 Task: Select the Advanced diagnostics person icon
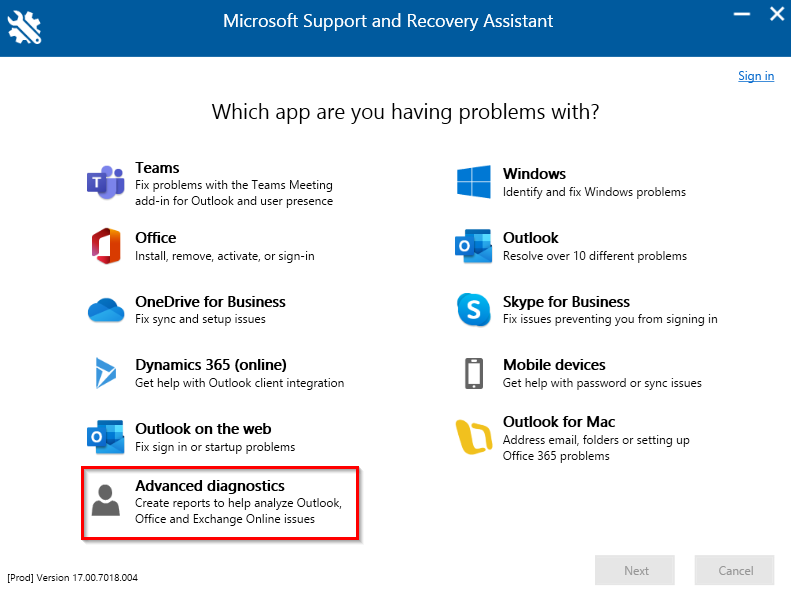pyautogui.click(x=105, y=501)
